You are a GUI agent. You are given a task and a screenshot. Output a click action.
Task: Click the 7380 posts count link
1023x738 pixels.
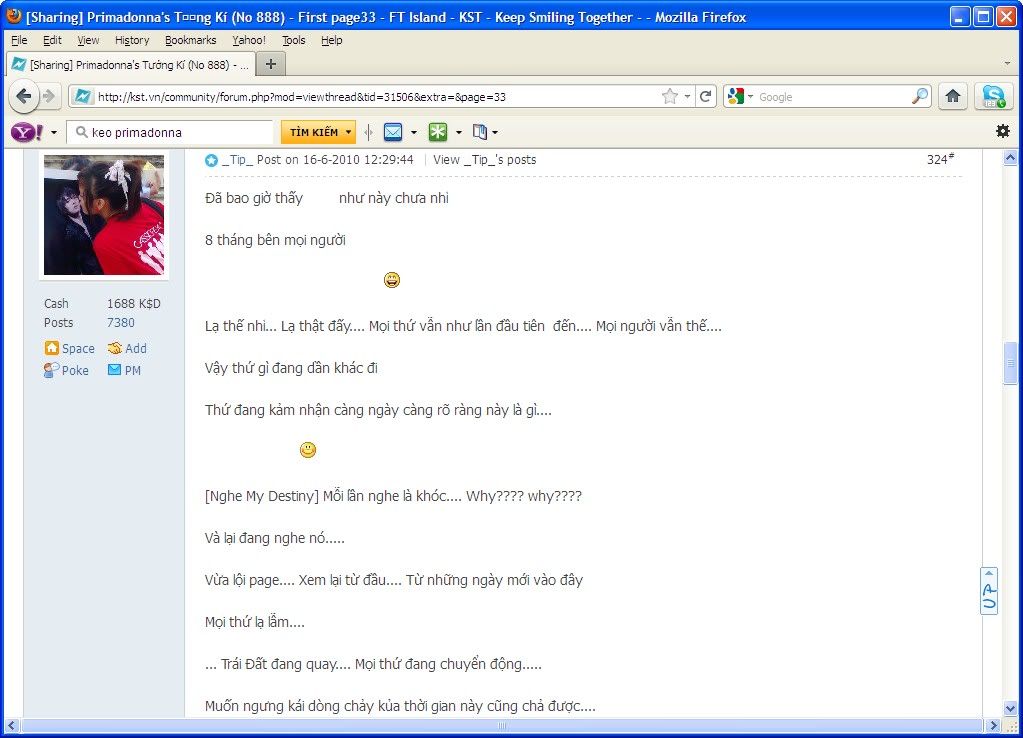click(121, 322)
